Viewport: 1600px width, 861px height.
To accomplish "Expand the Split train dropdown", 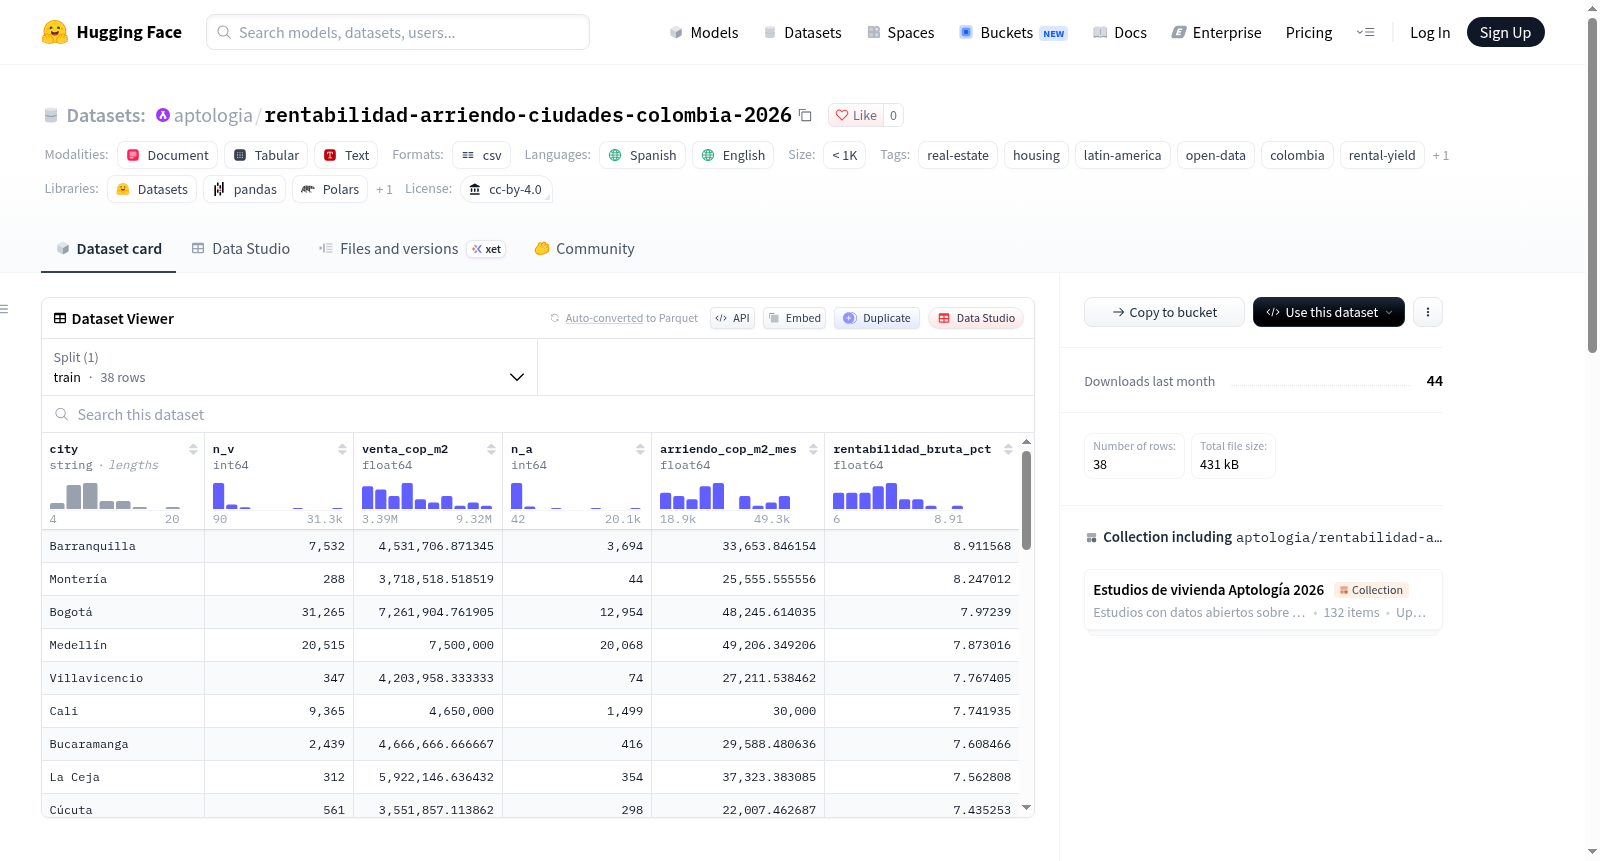I will click(x=289, y=367).
